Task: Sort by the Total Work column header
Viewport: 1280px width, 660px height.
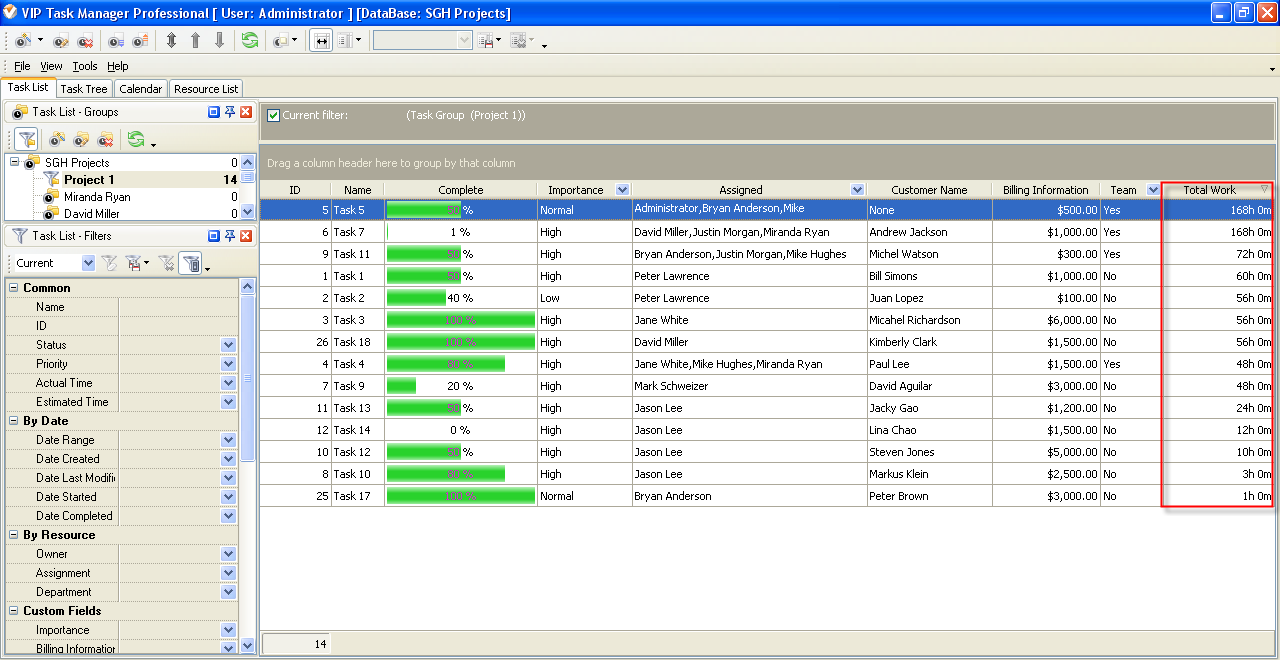Action: tap(1209, 190)
